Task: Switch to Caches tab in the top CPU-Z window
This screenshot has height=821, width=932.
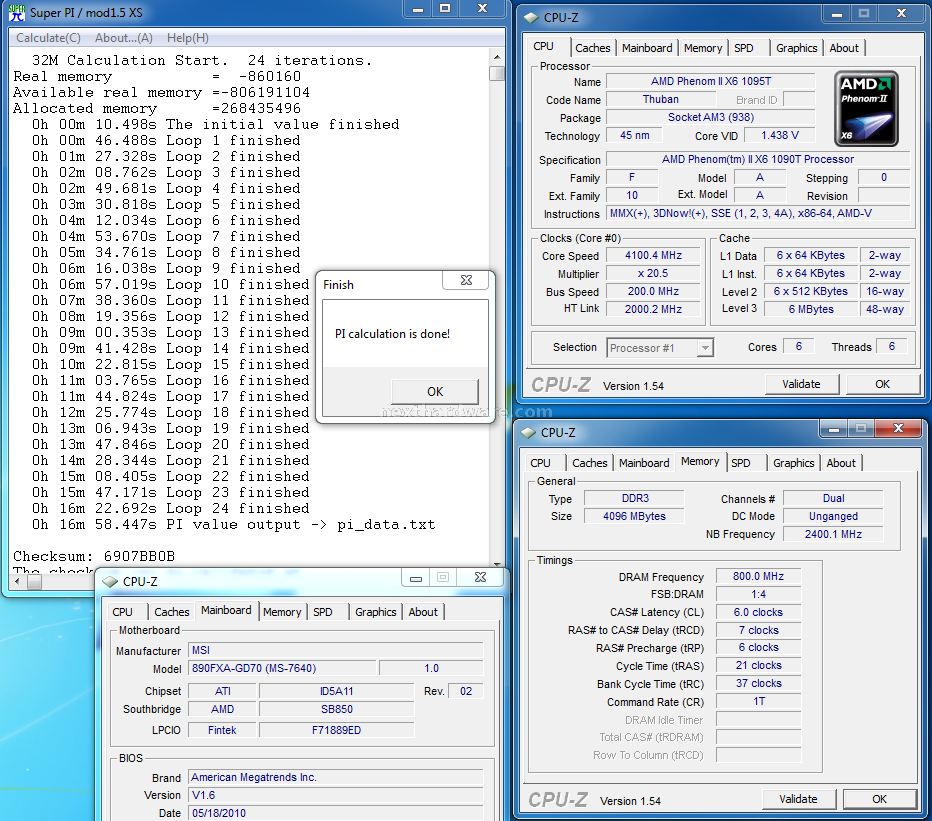Action: click(x=593, y=48)
